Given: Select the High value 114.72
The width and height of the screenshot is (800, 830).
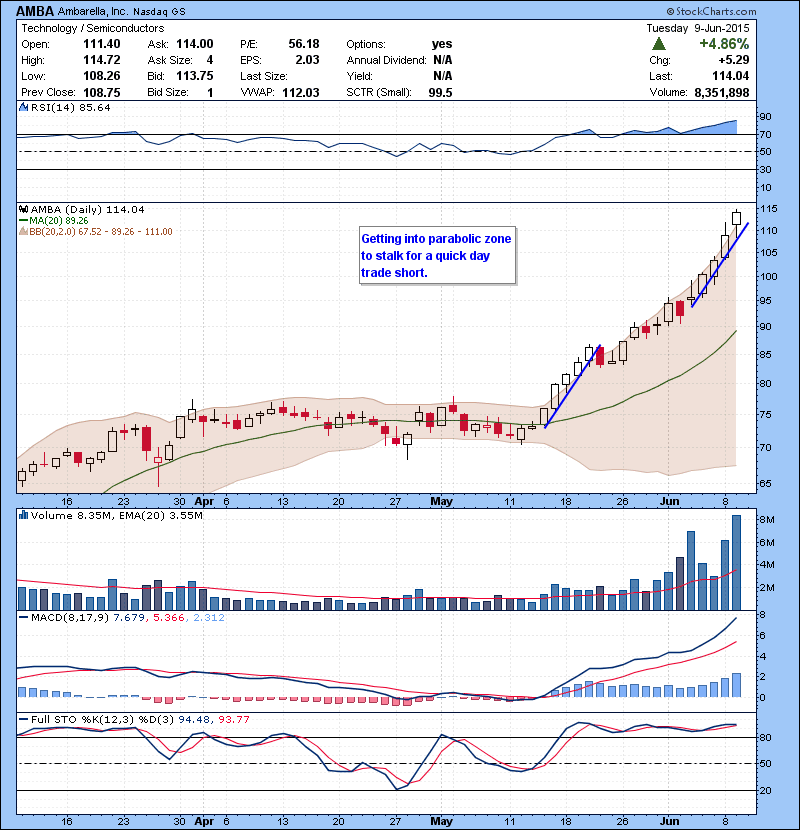Looking at the screenshot, I should [x=102, y=60].
